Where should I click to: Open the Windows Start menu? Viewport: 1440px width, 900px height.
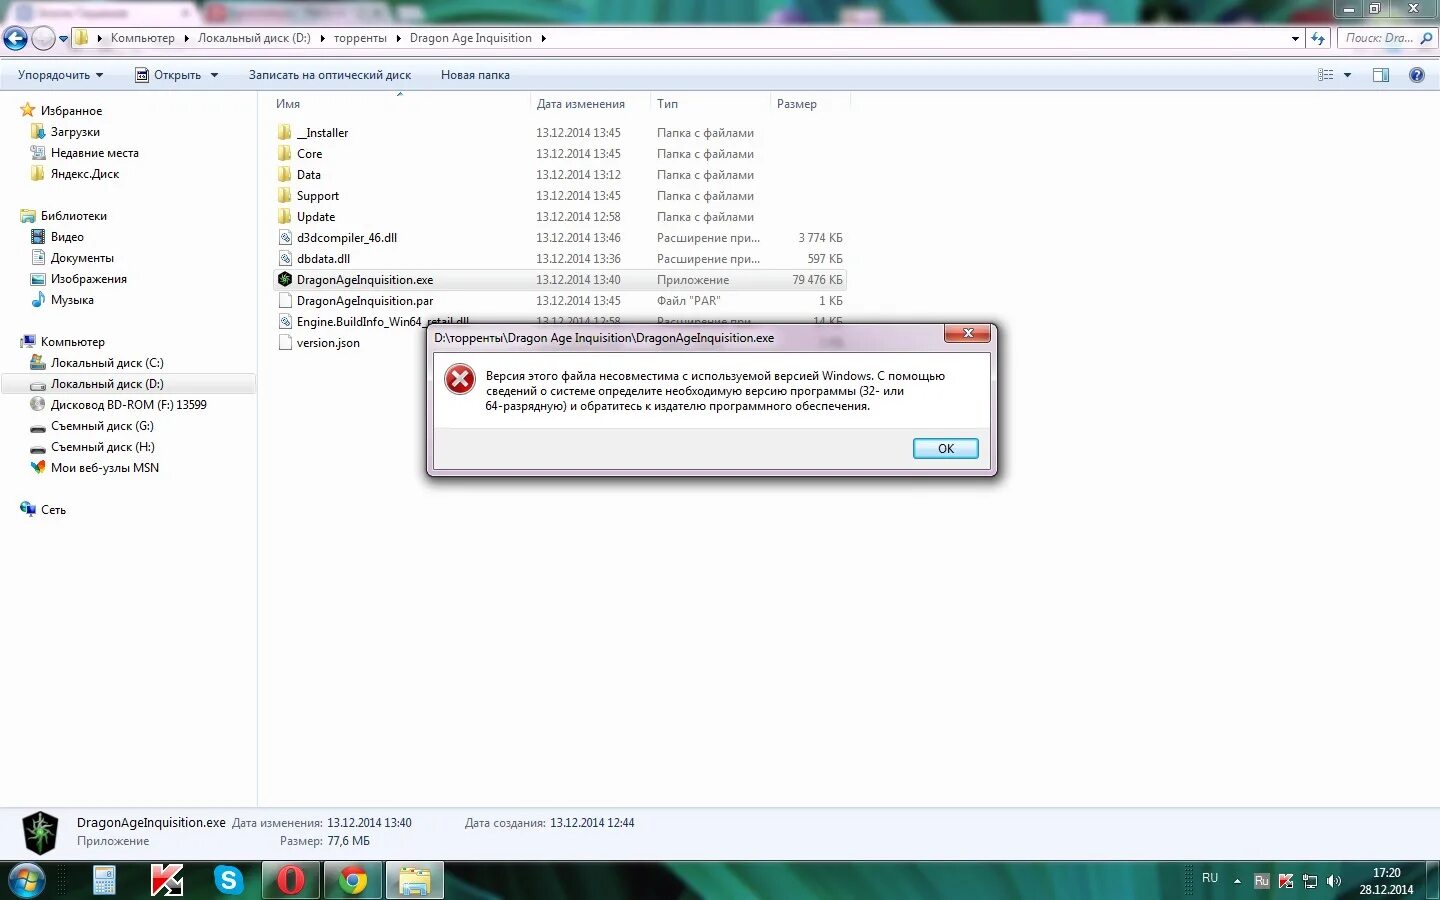(27, 881)
